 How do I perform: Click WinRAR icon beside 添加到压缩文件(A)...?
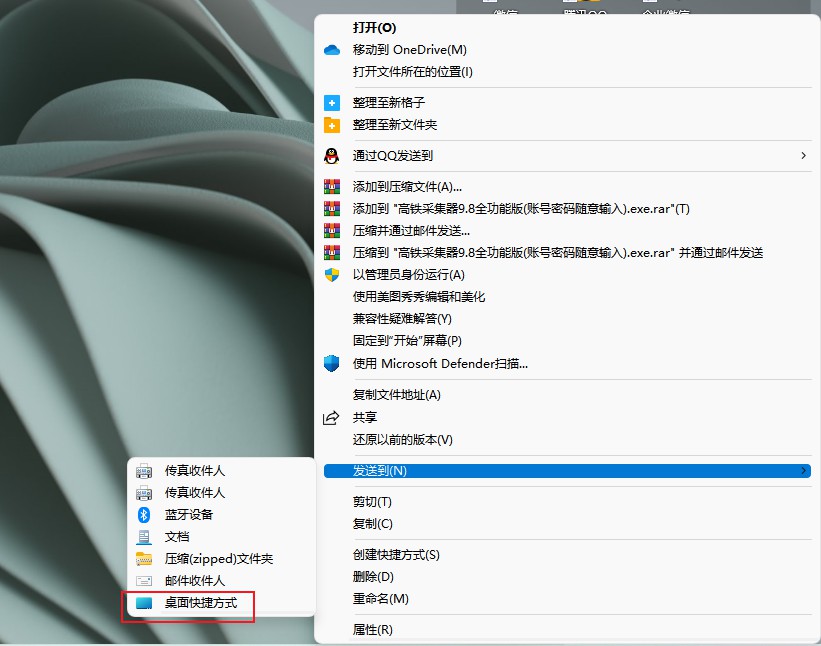331,186
